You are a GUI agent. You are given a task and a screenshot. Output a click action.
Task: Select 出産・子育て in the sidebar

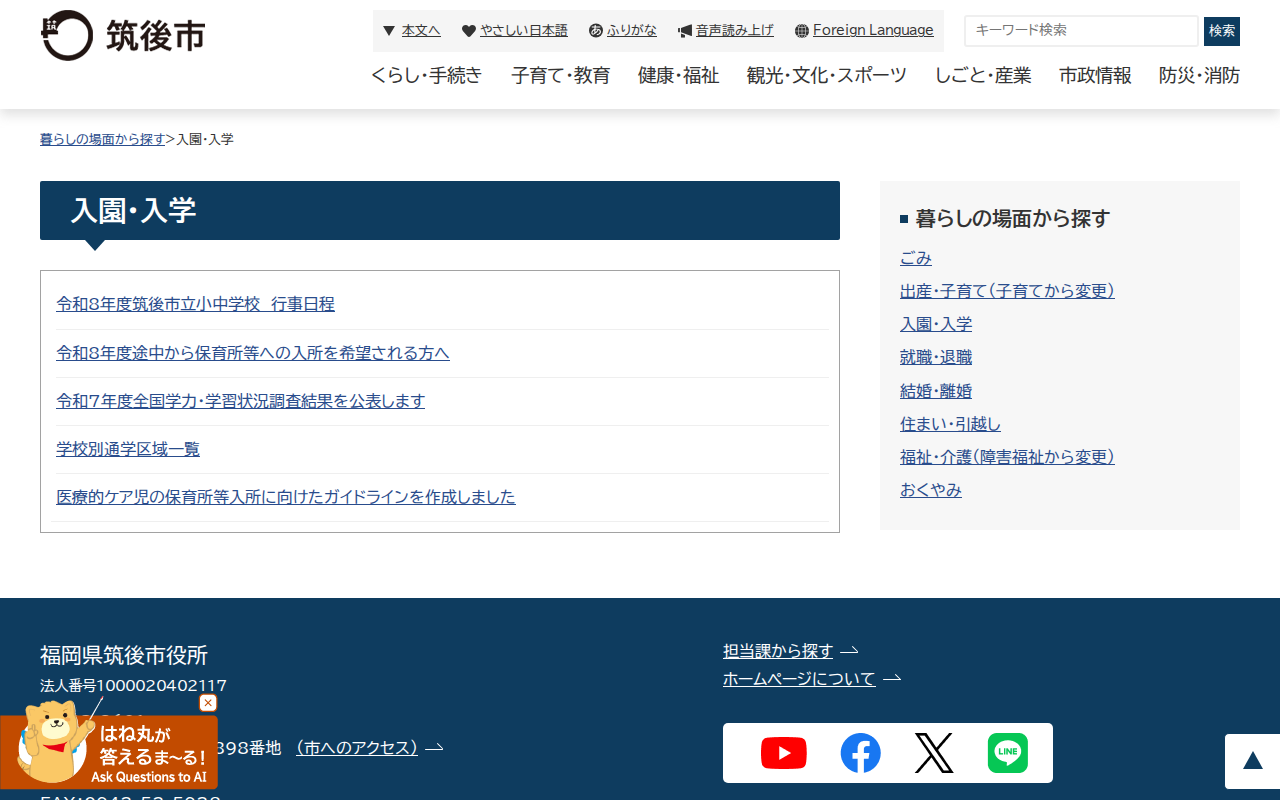[x=1007, y=291]
